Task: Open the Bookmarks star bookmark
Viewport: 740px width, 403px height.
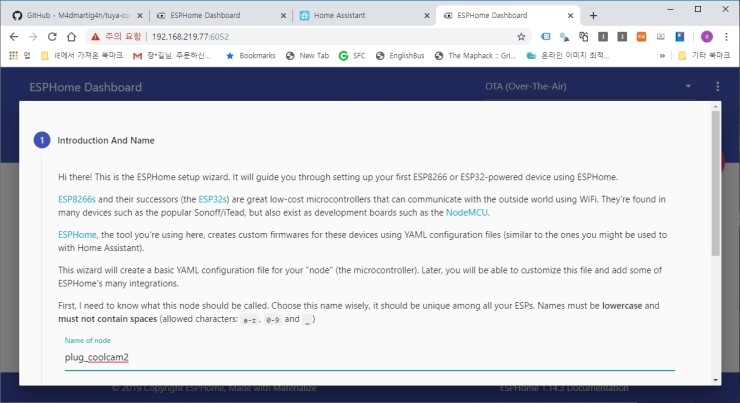Action: tap(251, 56)
